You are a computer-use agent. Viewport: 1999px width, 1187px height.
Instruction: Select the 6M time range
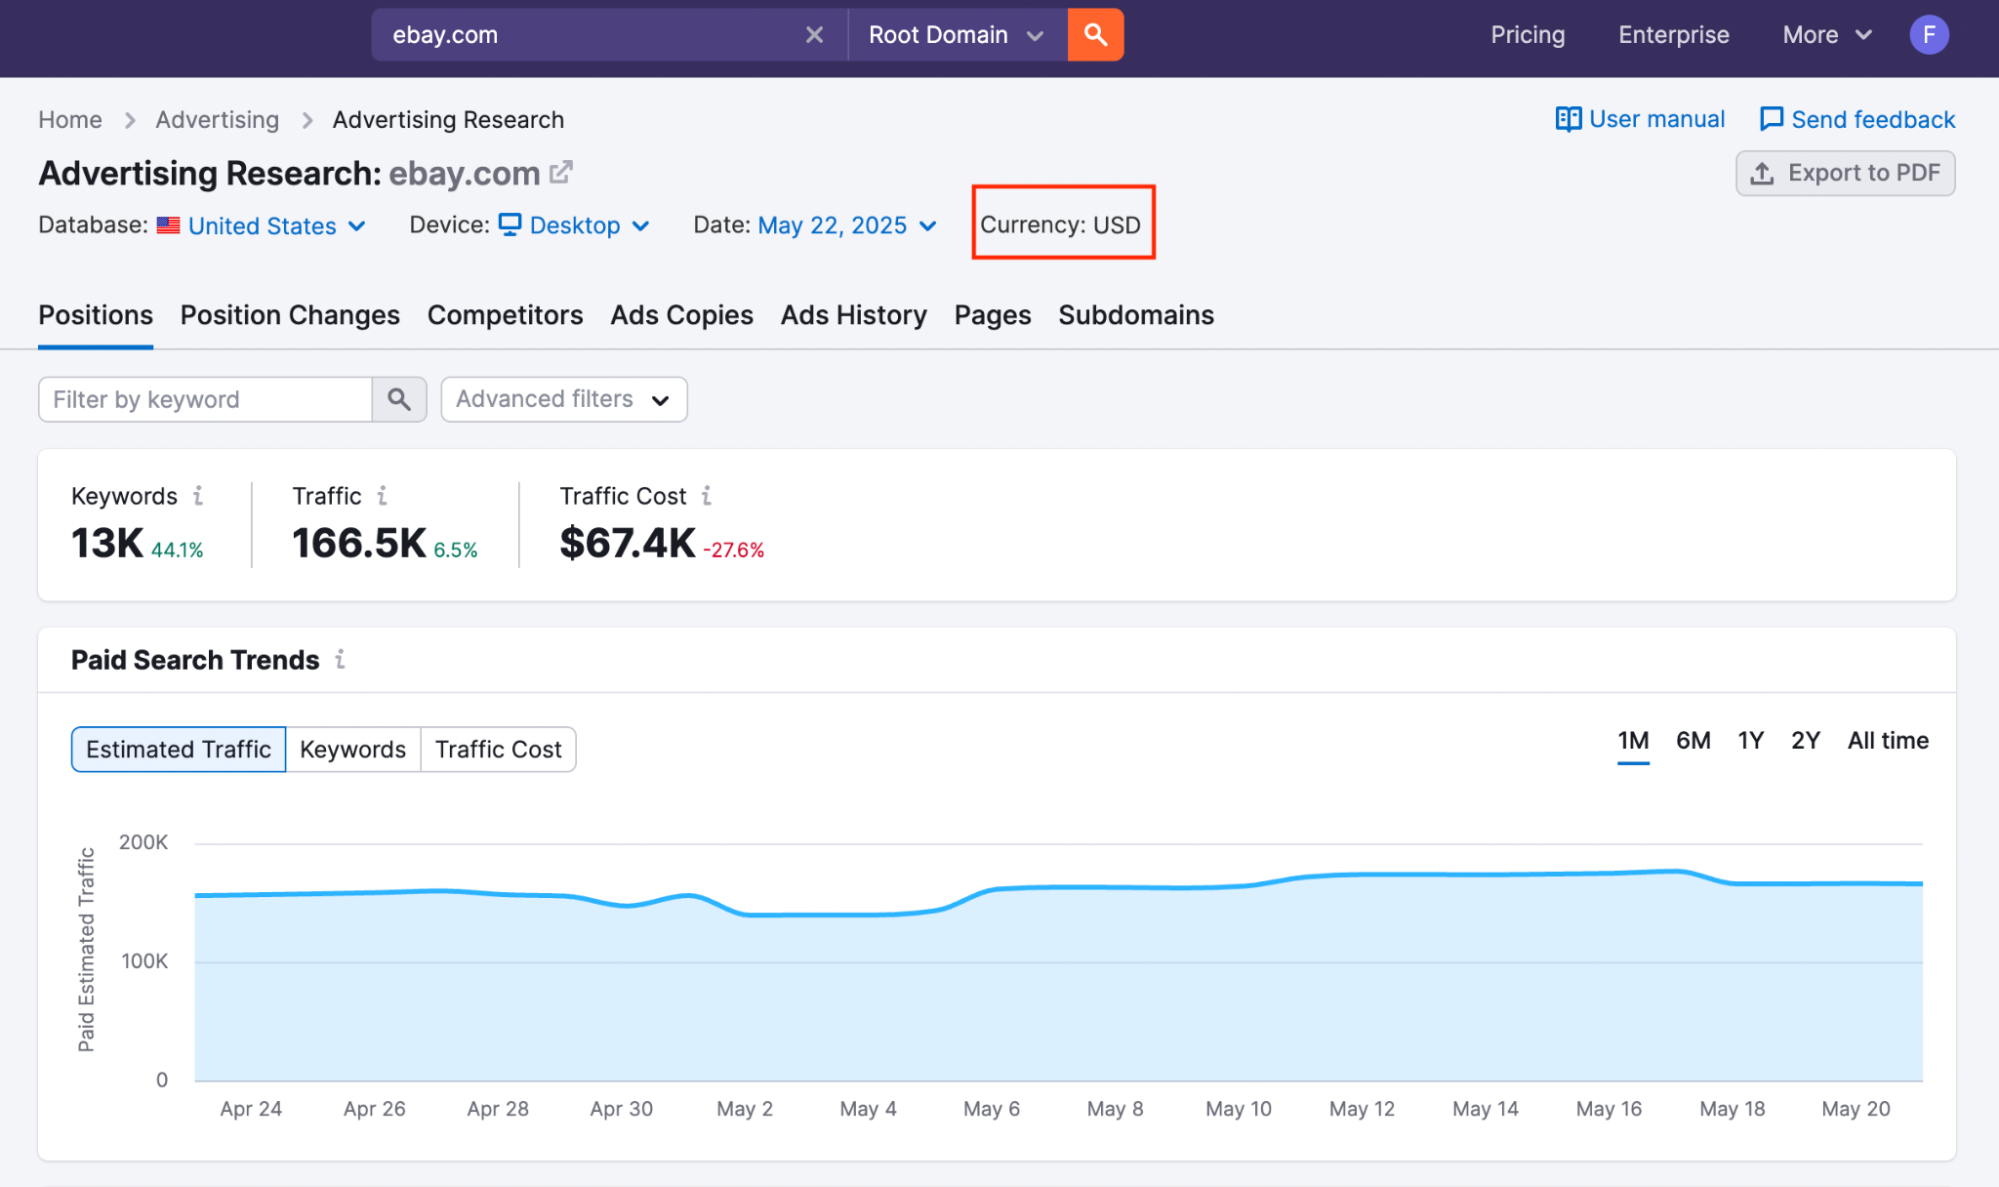pos(1692,741)
